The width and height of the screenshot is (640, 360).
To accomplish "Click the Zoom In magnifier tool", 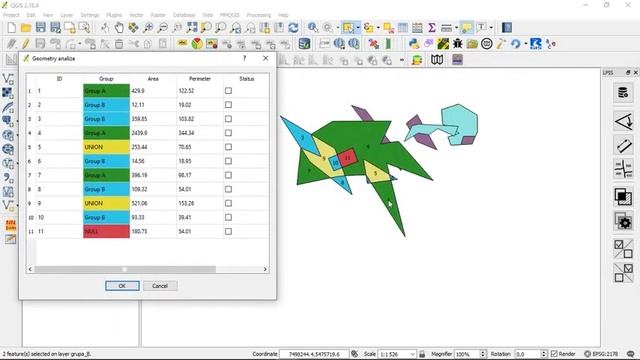I will [x=148, y=28].
